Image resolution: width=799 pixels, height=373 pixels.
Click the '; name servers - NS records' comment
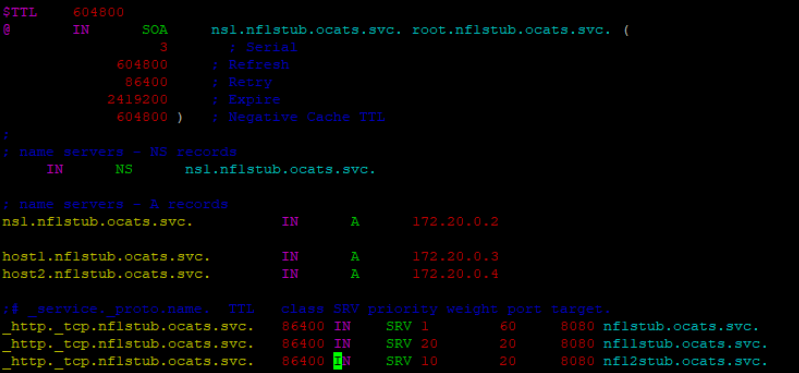(x=120, y=152)
